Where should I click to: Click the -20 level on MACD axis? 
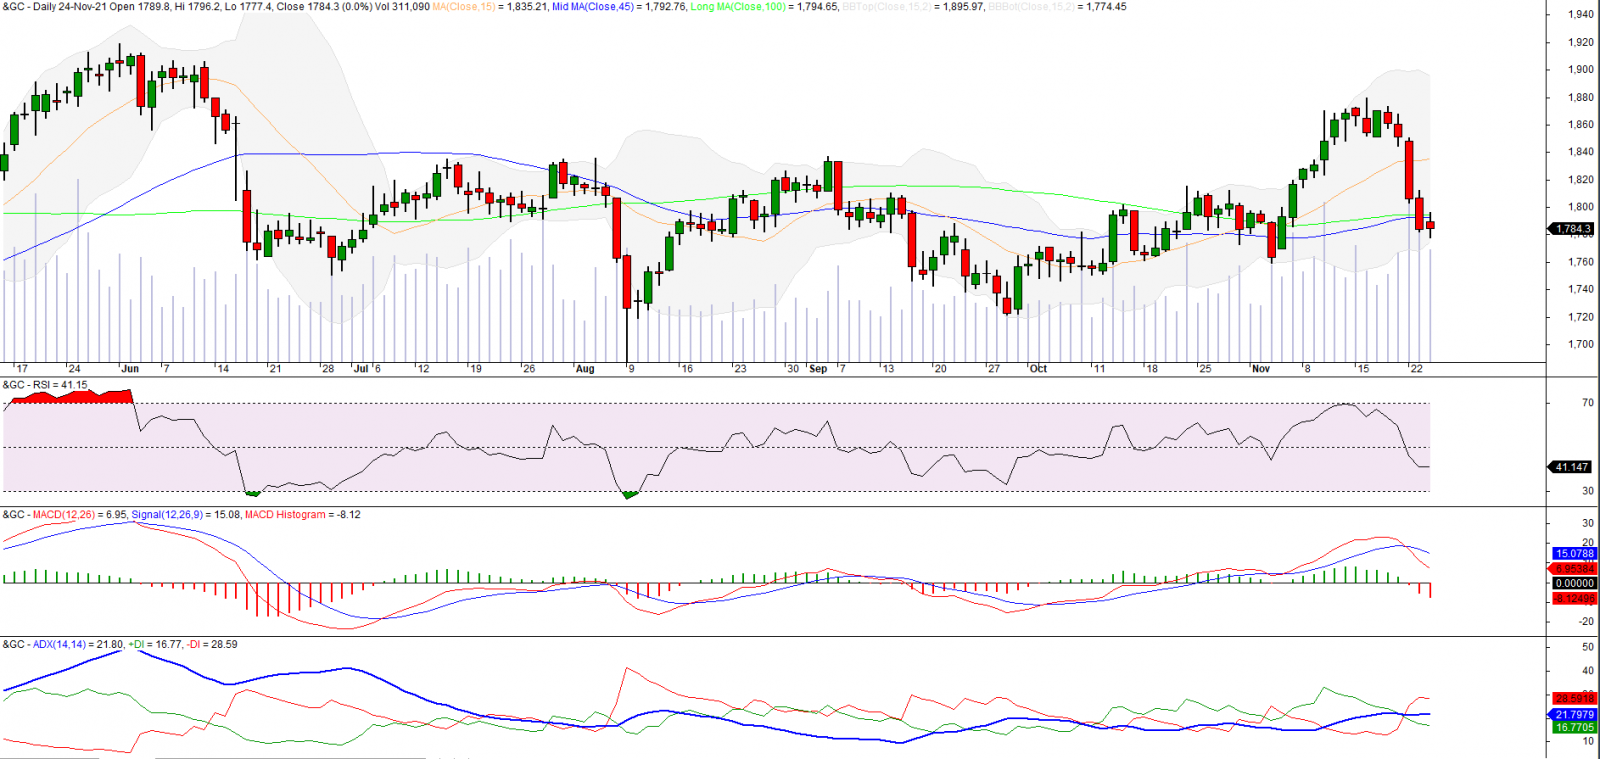pos(1586,622)
